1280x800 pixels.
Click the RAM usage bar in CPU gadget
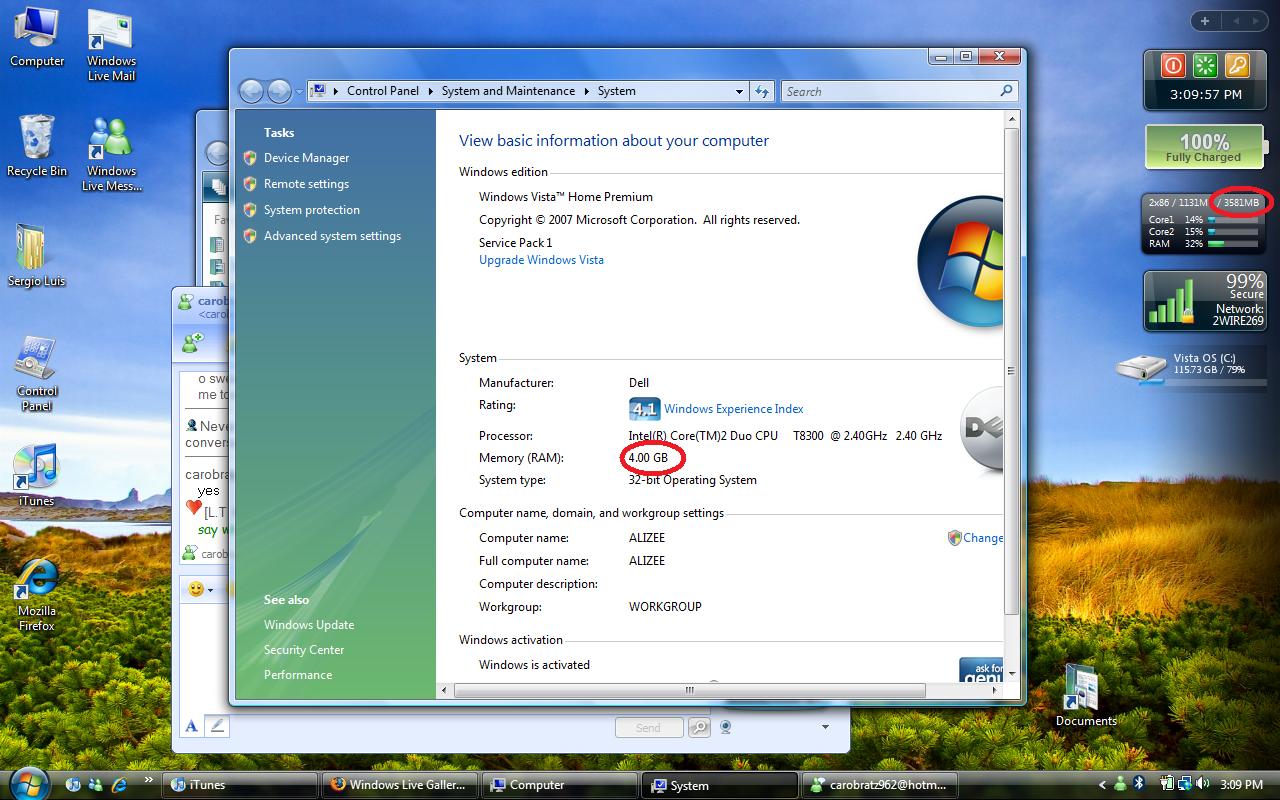click(x=1232, y=244)
